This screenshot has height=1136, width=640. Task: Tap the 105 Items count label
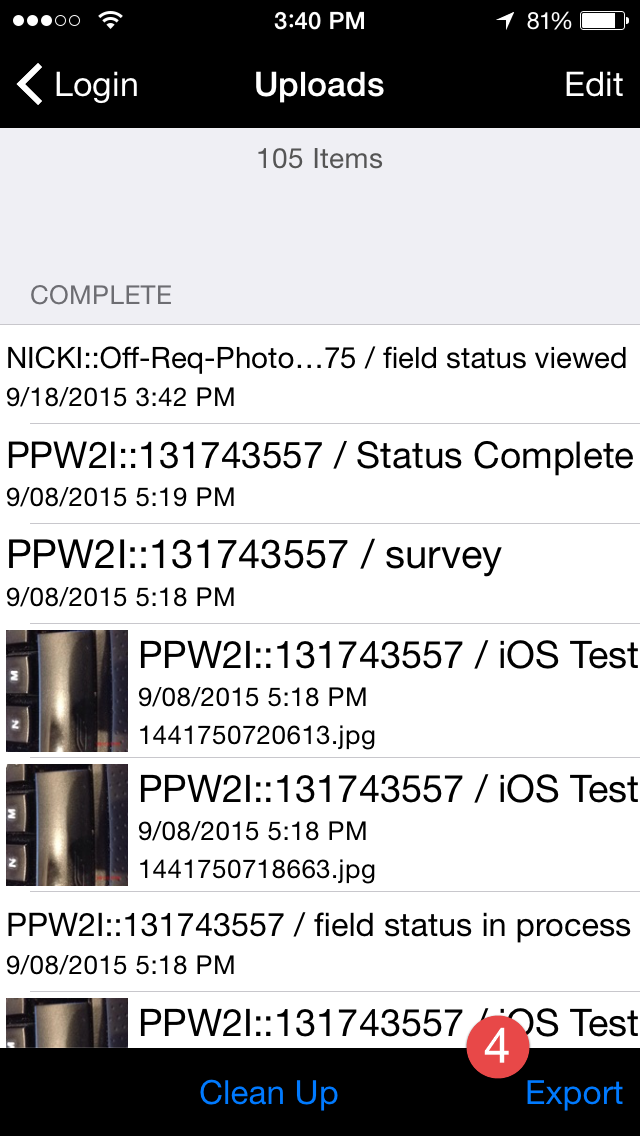point(319,158)
